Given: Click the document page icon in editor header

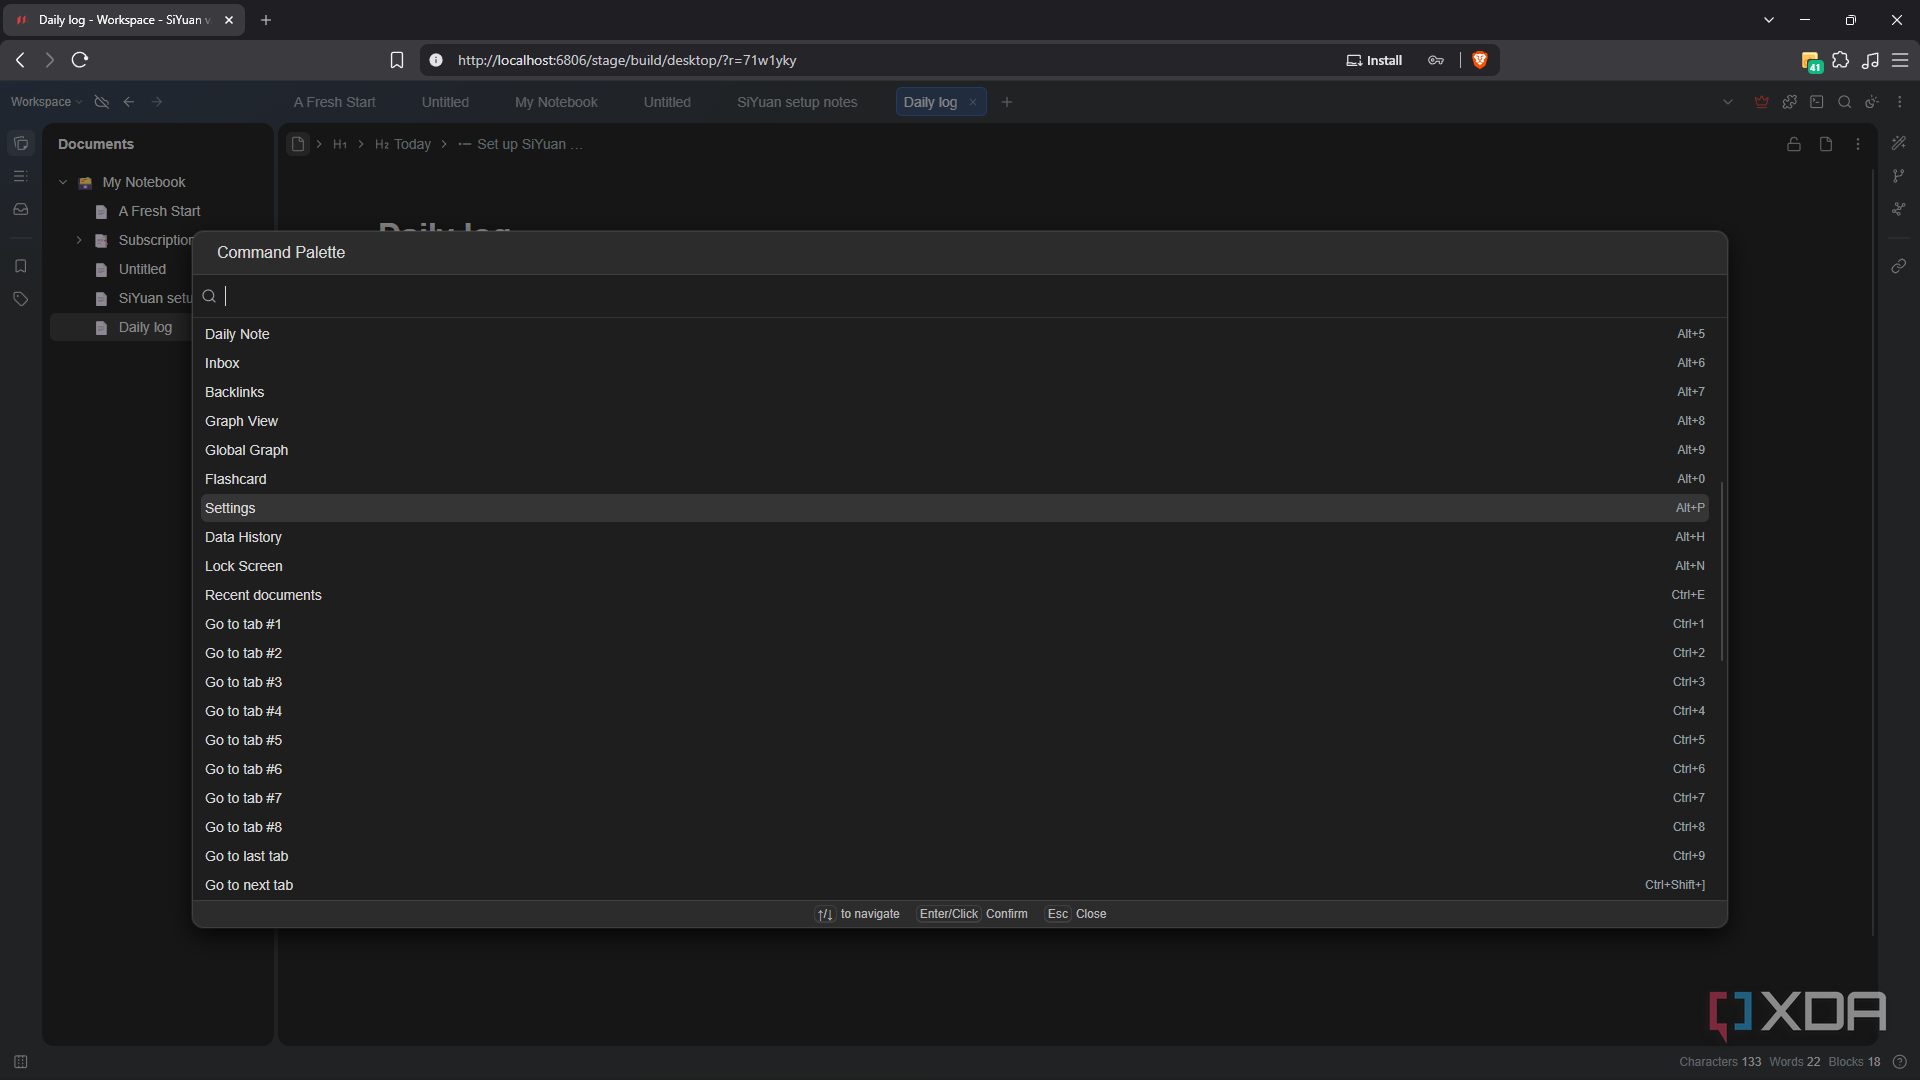Looking at the screenshot, I should 1826,144.
